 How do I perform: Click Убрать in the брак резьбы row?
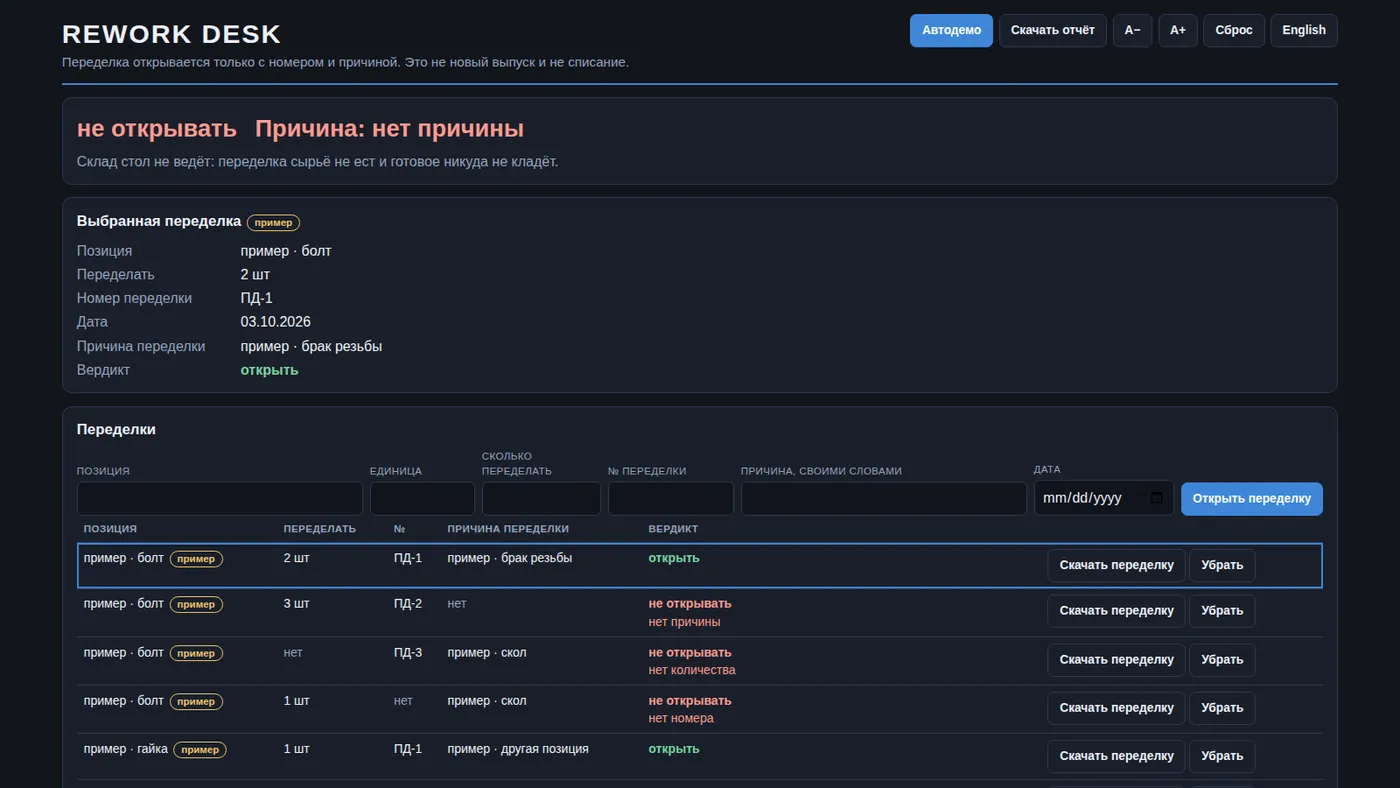coord(1222,565)
